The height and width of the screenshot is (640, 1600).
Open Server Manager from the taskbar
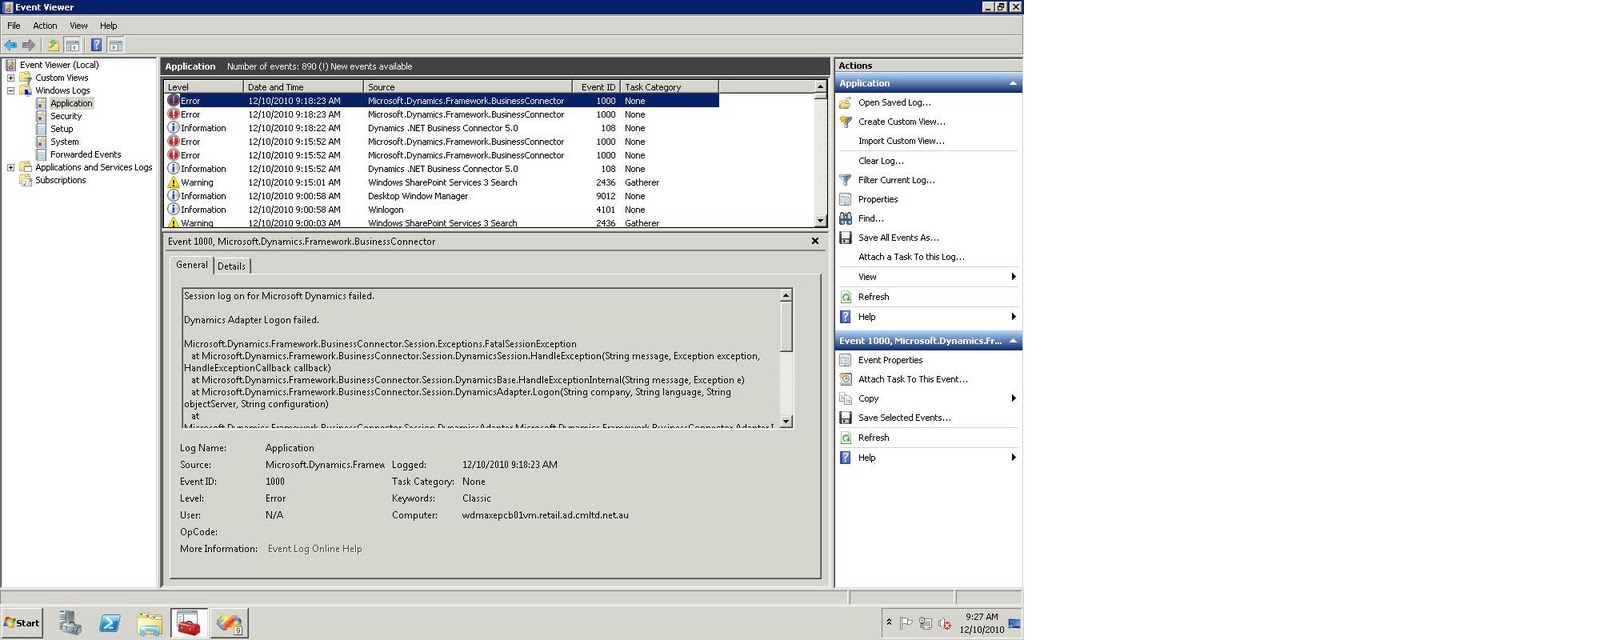tap(70, 623)
